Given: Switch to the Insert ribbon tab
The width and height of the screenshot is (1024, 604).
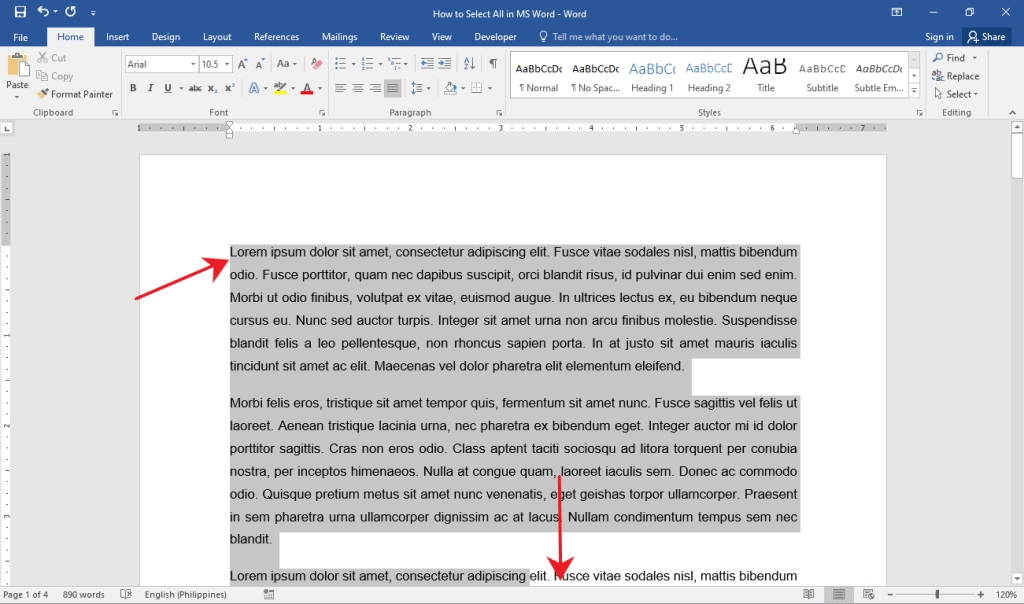Looking at the screenshot, I should pyautogui.click(x=118, y=37).
